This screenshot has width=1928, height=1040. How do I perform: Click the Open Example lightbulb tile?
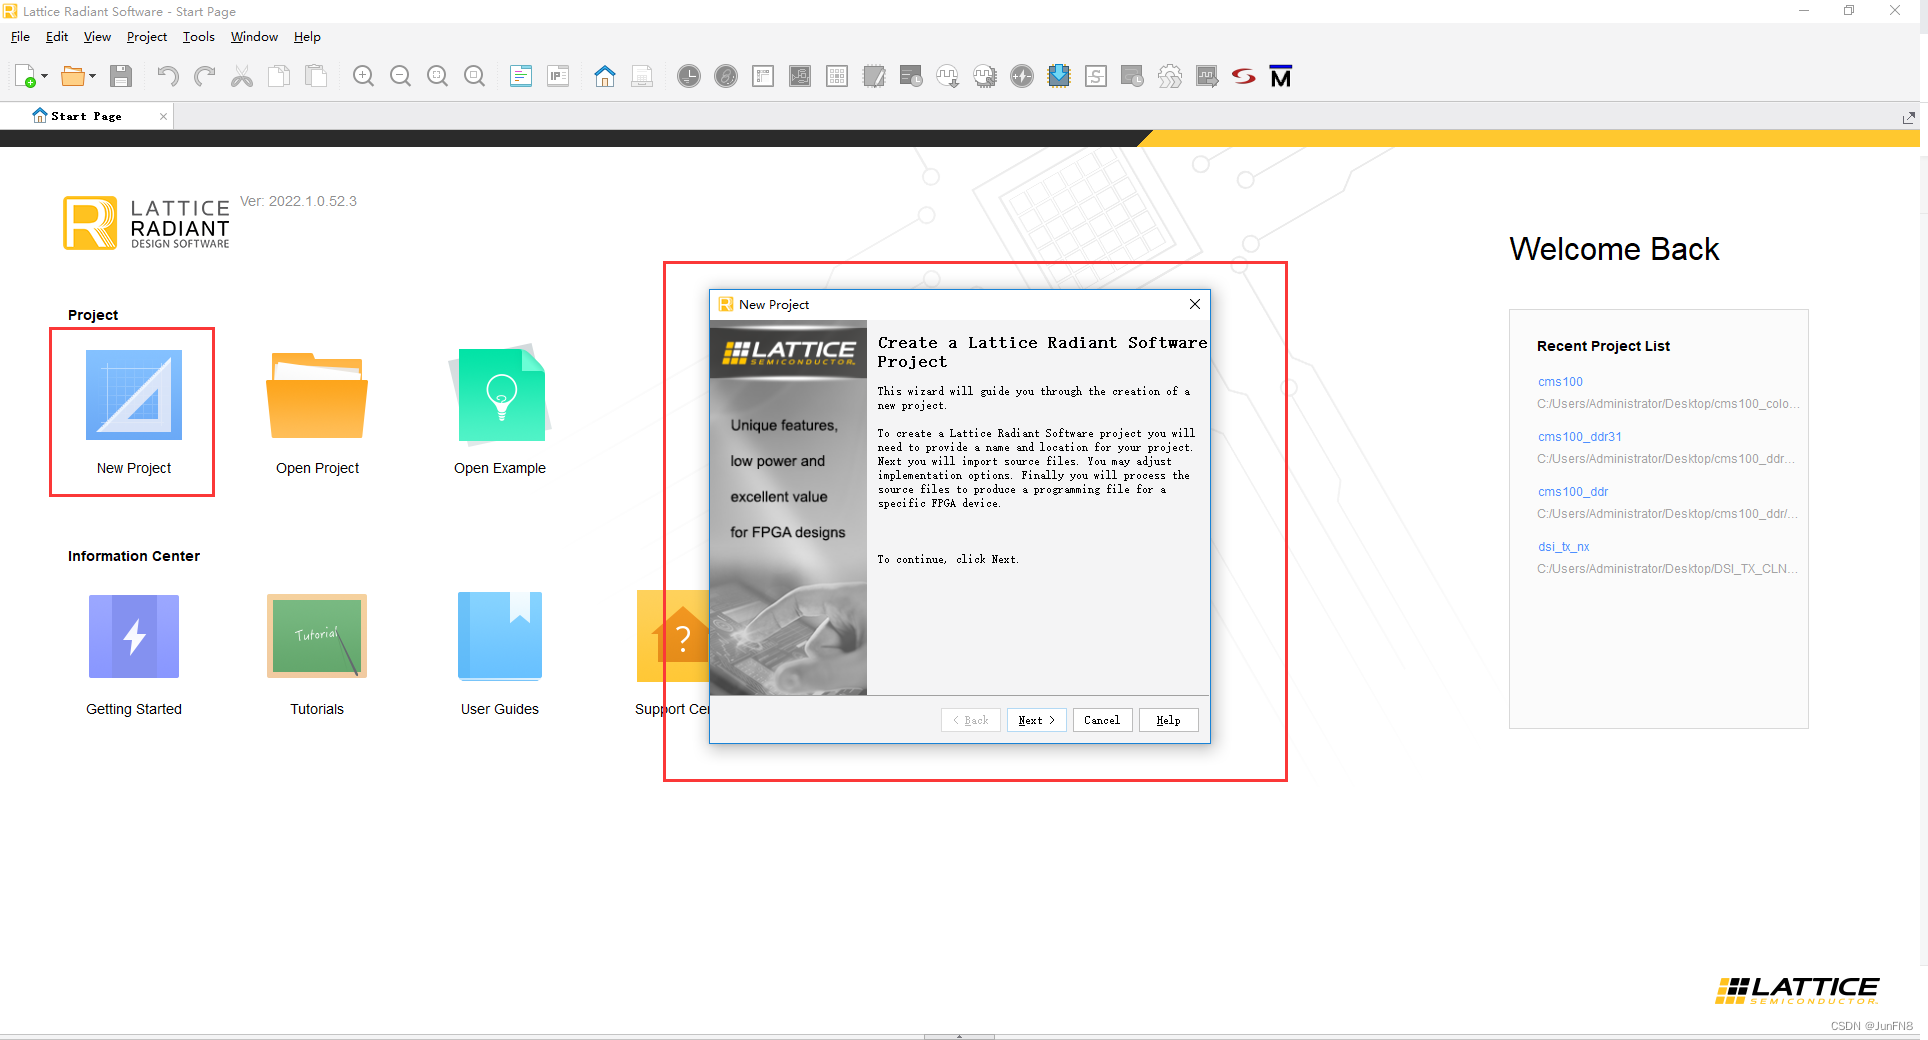pos(500,411)
